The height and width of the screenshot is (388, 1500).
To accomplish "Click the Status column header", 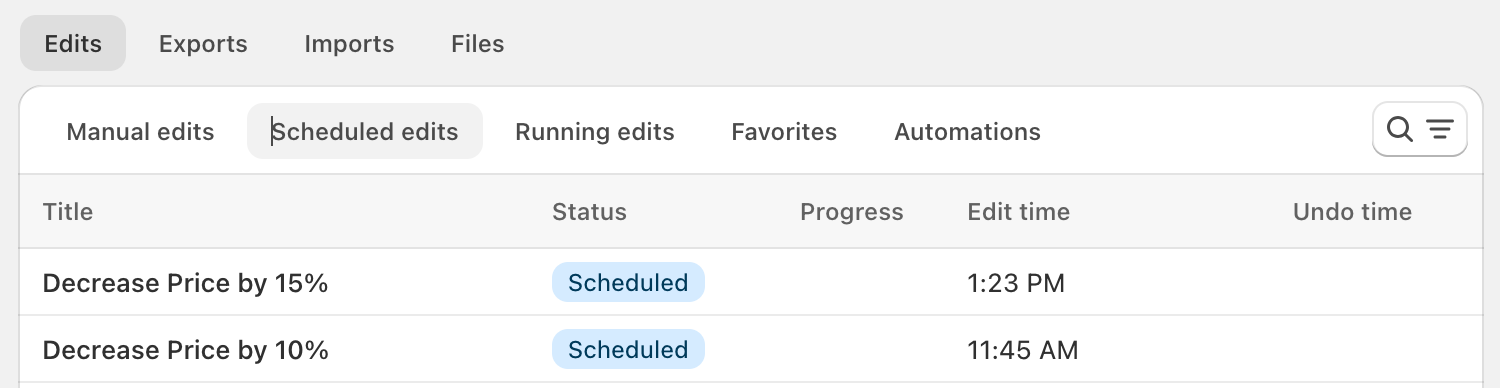I will (x=589, y=212).
